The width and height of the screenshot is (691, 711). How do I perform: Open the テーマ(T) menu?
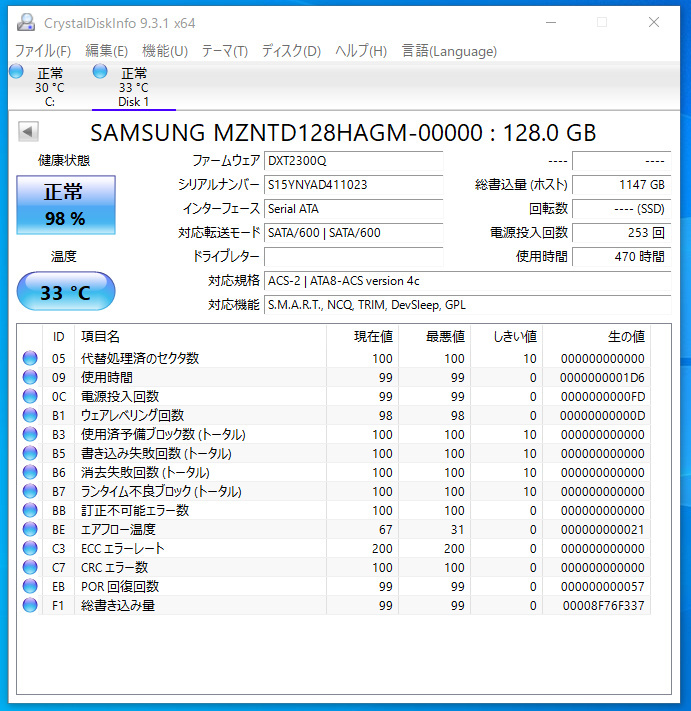(x=224, y=51)
